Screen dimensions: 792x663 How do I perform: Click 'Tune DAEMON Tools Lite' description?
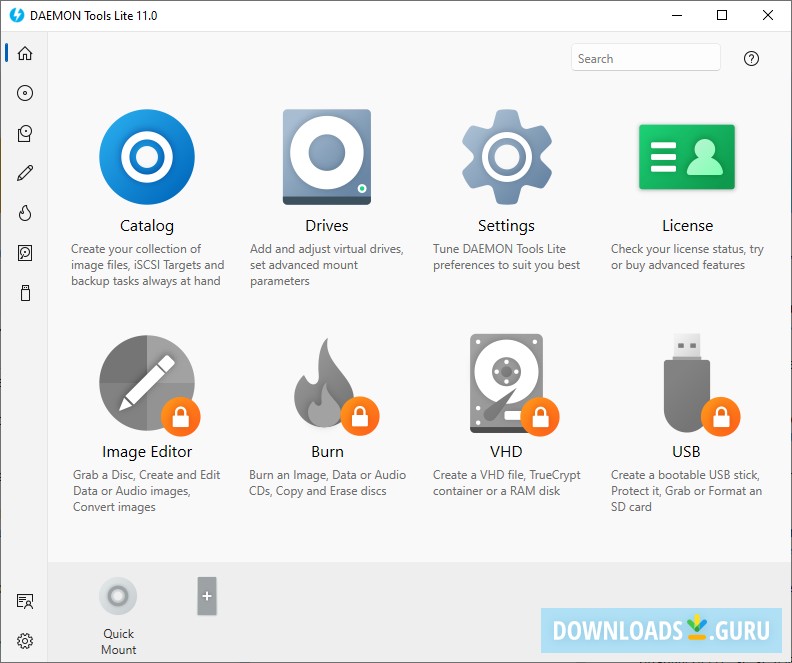coord(506,257)
